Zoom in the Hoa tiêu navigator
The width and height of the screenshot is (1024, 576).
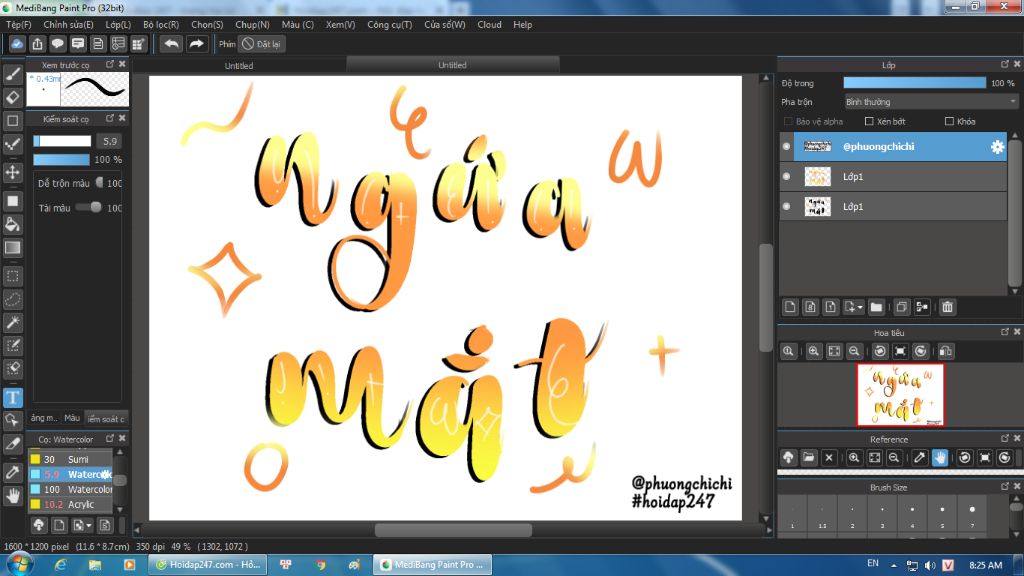[x=814, y=351]
